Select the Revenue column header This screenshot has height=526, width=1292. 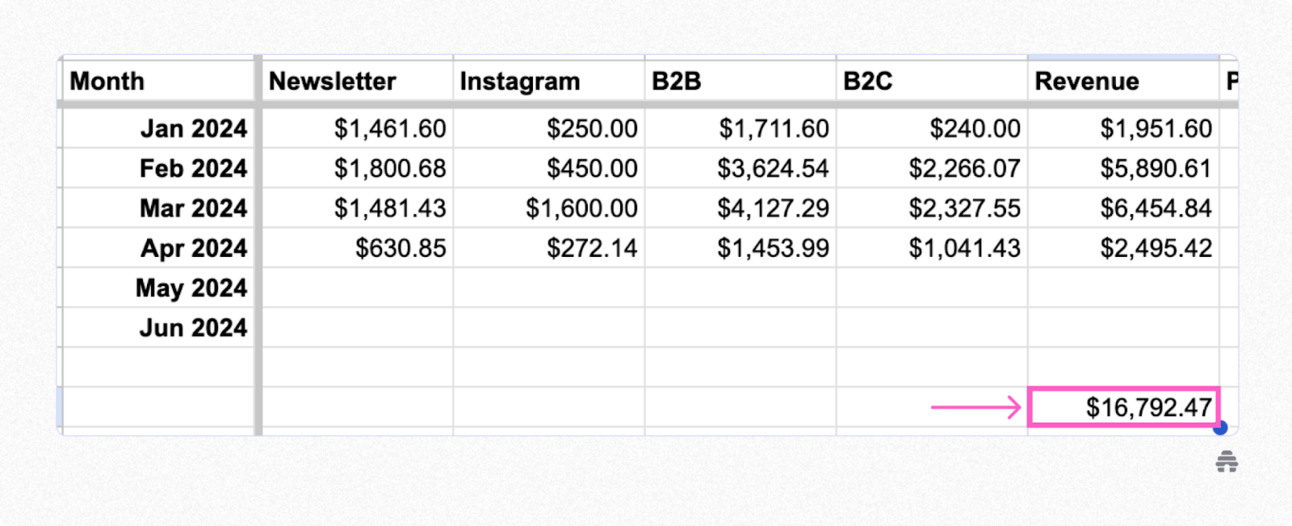coord(1124,81)
